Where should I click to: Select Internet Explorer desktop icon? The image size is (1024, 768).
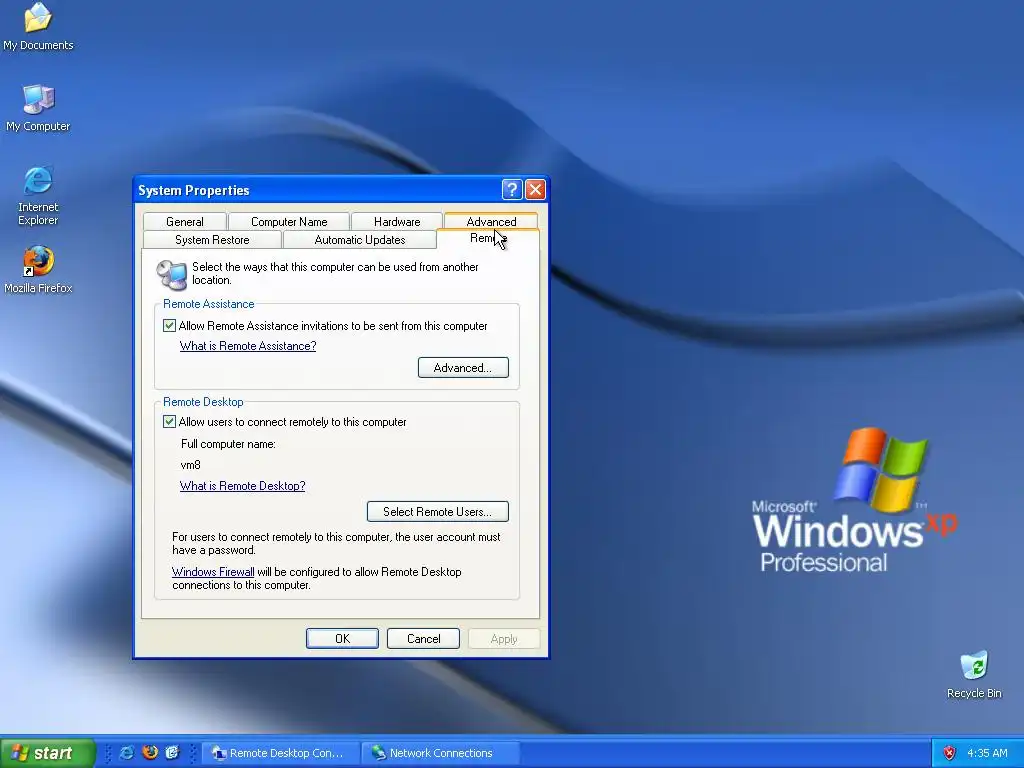click(38, 196)
